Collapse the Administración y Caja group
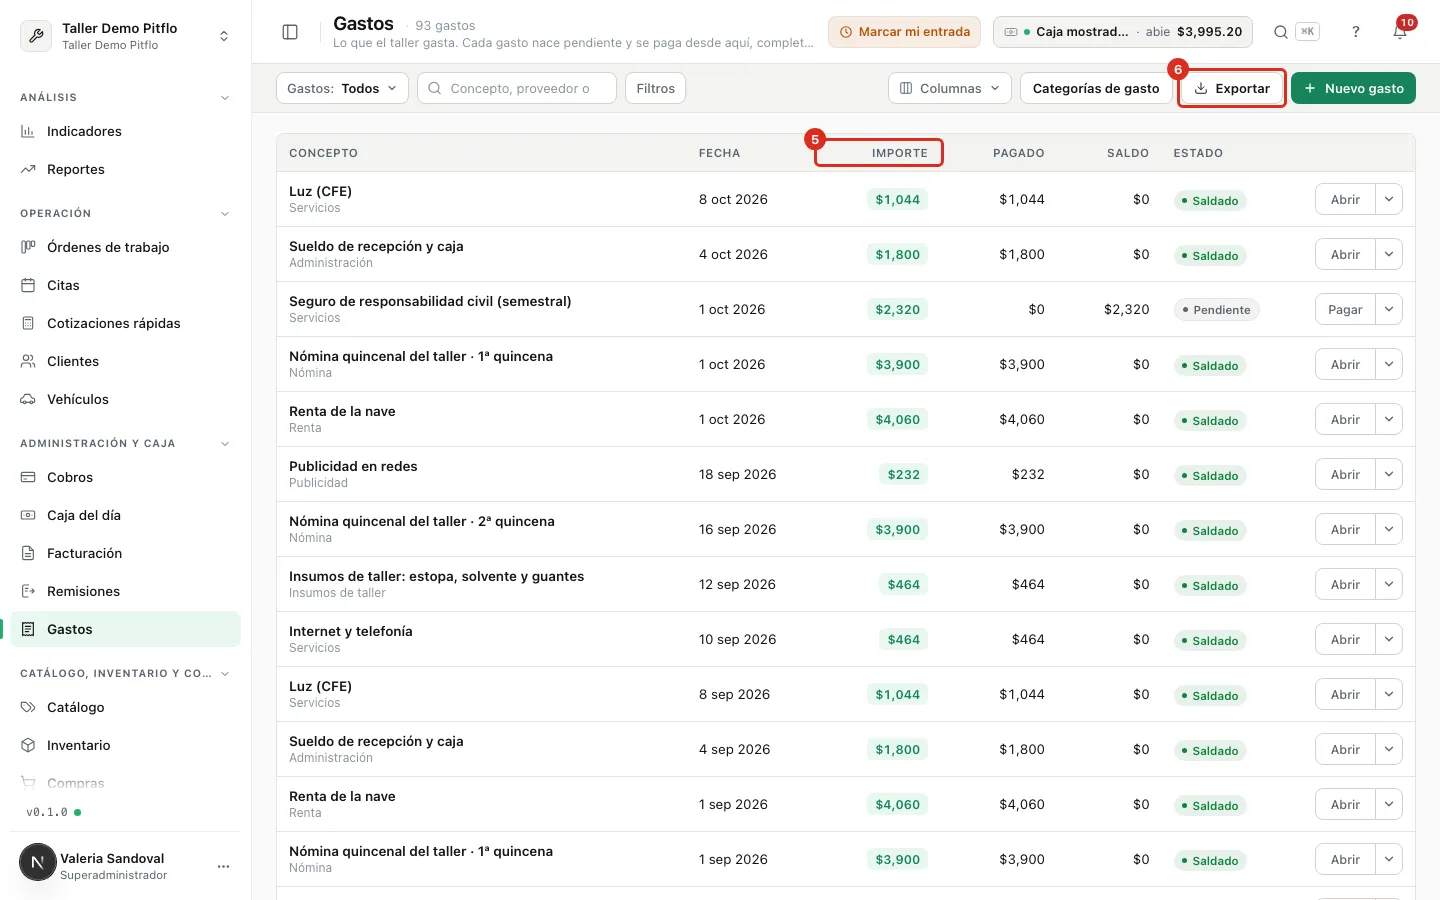The height and width of the screenshot is (900, 1440). coord(225,444)
